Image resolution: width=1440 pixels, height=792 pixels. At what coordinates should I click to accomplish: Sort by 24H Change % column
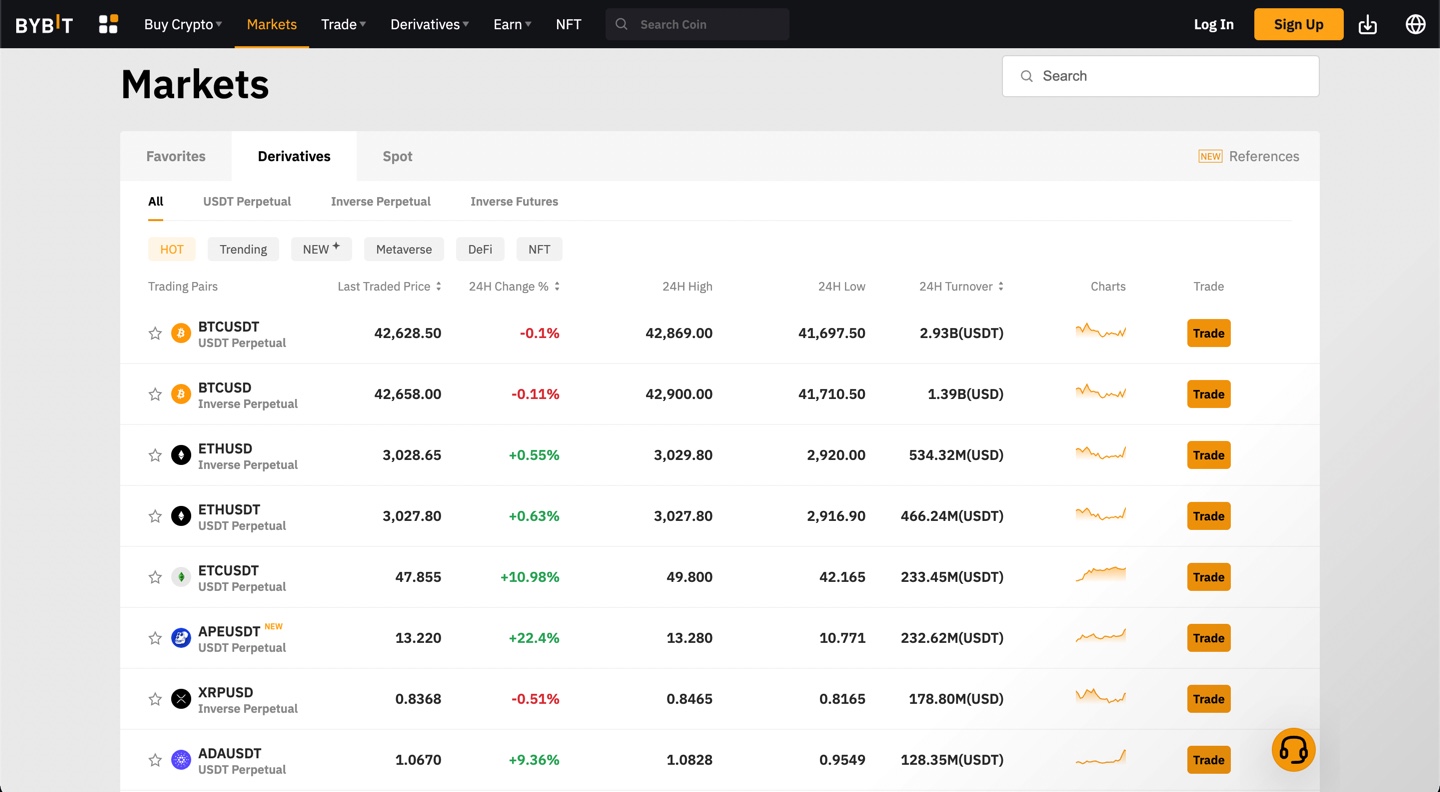click(514, 286)
